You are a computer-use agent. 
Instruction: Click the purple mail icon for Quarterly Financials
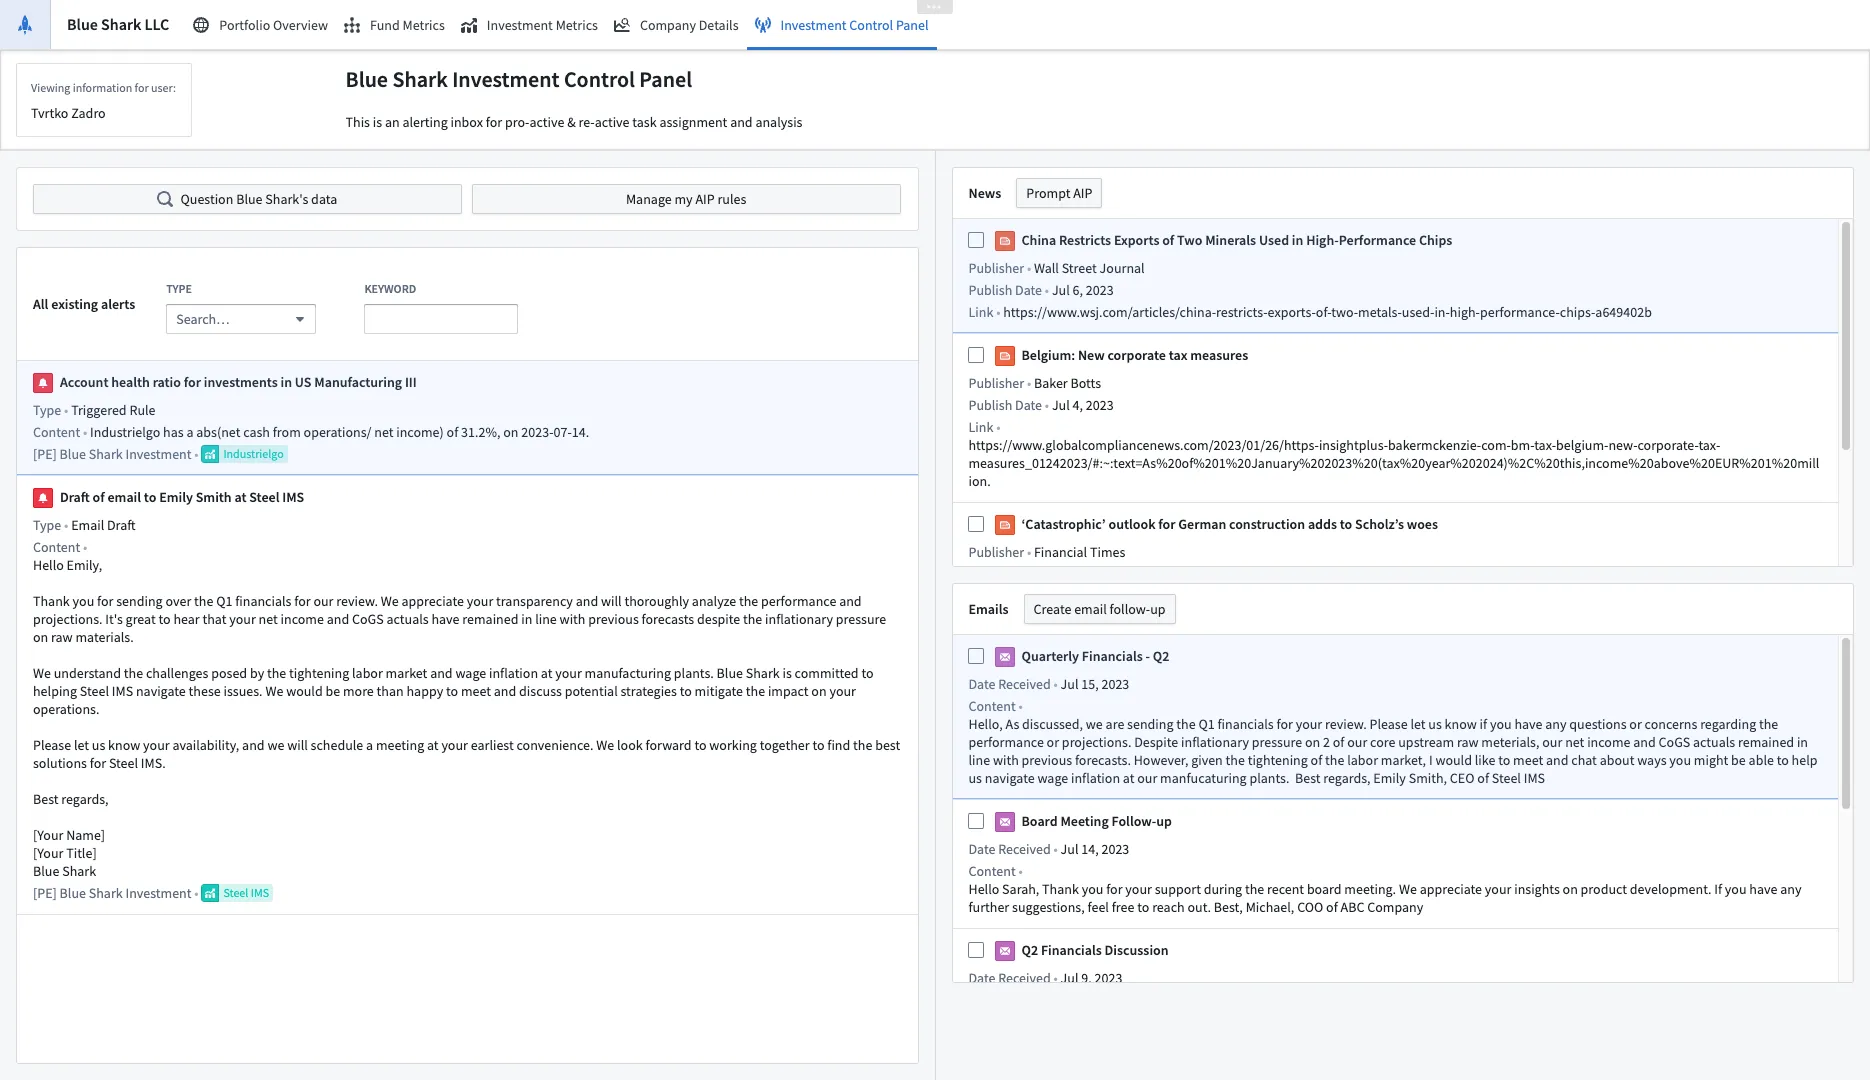(x=1005, y=657)
